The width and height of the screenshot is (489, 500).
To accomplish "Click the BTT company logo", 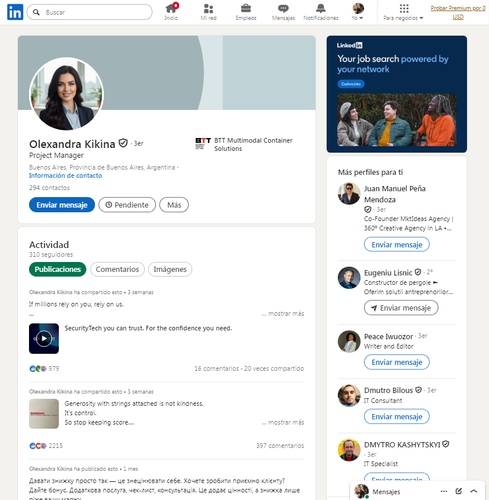I will [x=203, y=143].
